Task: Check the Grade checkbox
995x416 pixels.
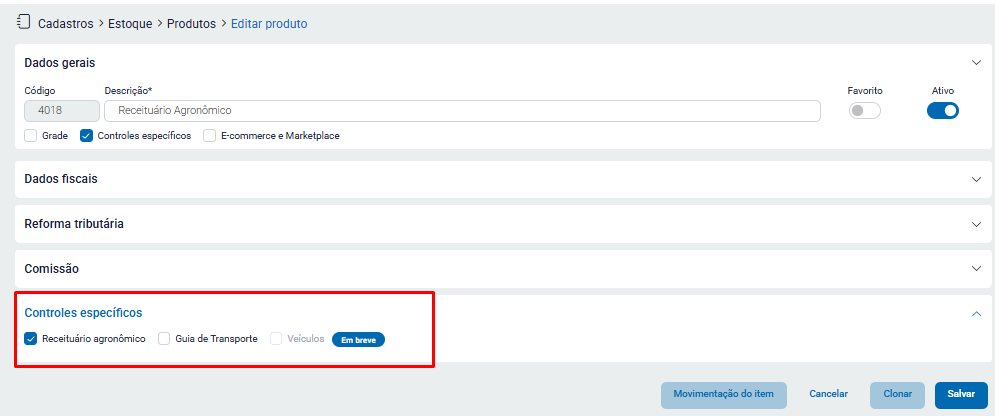Action: (x=31, y=136)
